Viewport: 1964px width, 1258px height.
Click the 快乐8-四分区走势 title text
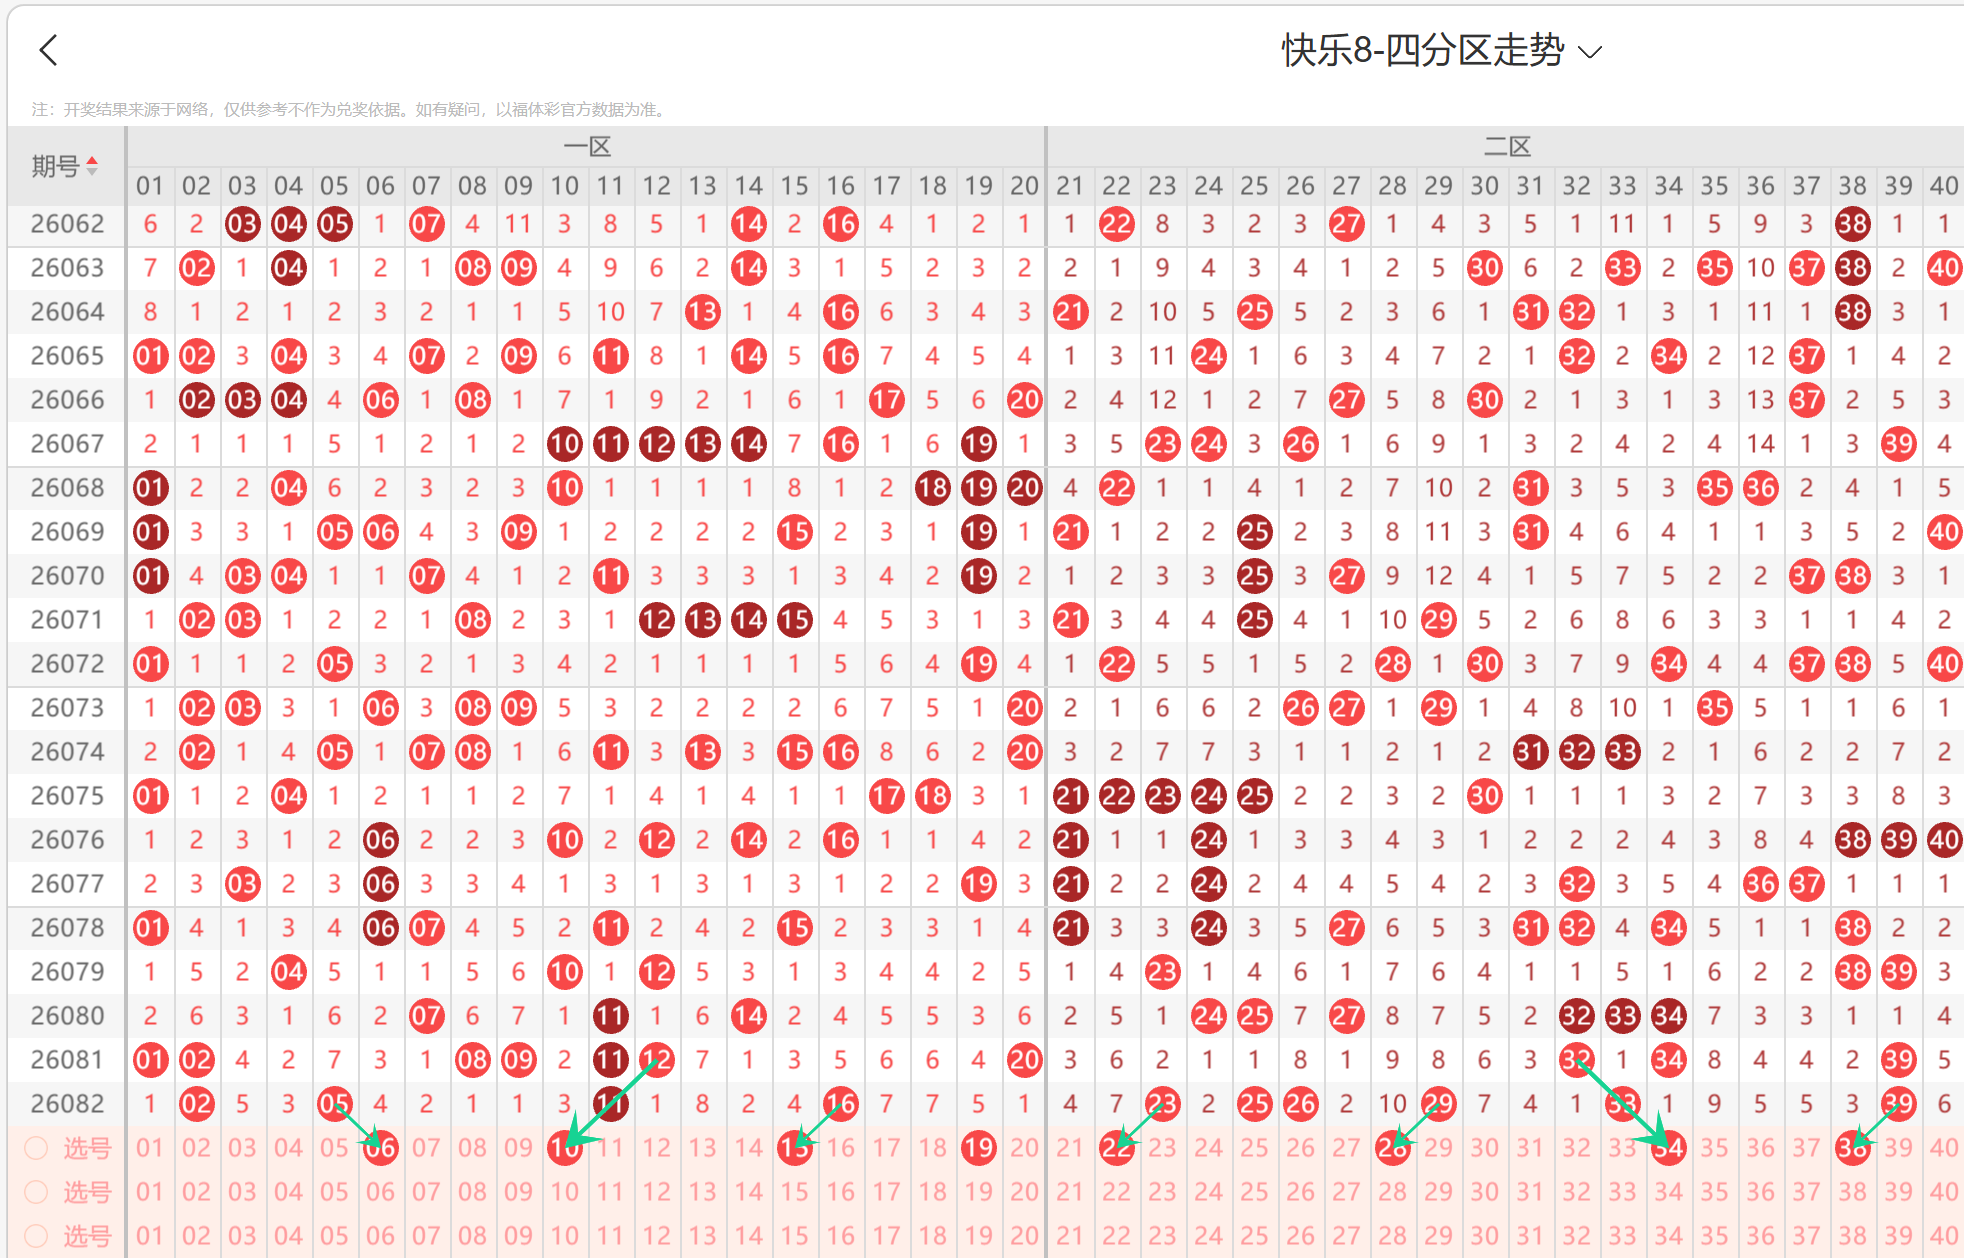pyautogui.click(x=1422, y=50)
